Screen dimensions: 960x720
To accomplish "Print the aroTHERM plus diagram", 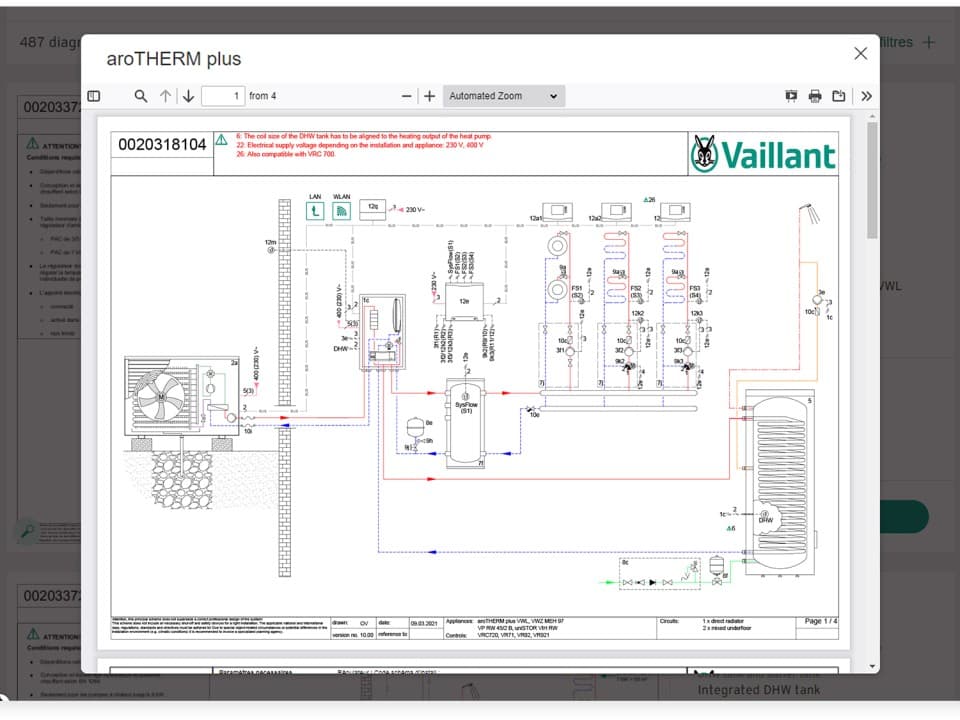I will pyautogui.click(x=815, y=96).
